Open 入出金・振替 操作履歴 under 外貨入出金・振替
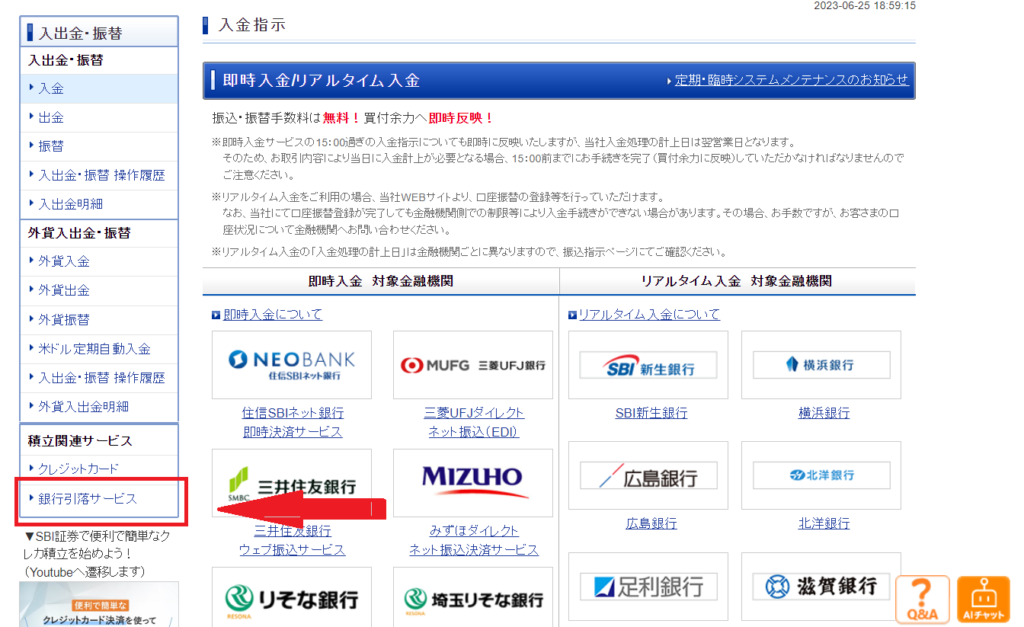This screenshot has width=1024, height=627. [101, 378]
